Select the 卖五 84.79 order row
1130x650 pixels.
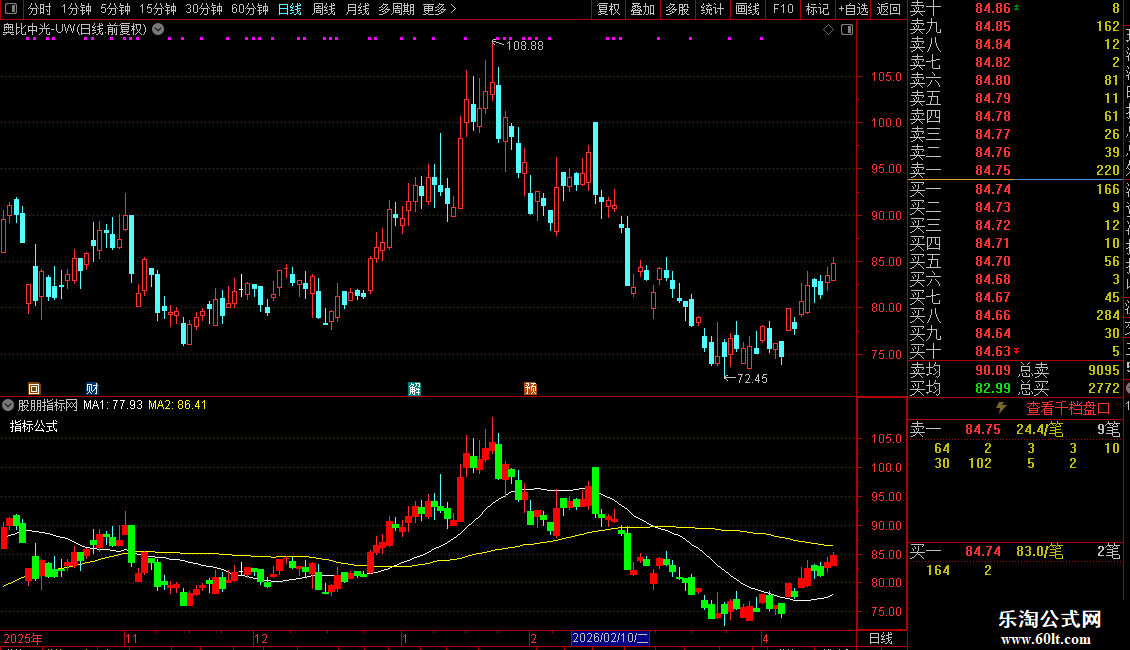(1015, 98)
